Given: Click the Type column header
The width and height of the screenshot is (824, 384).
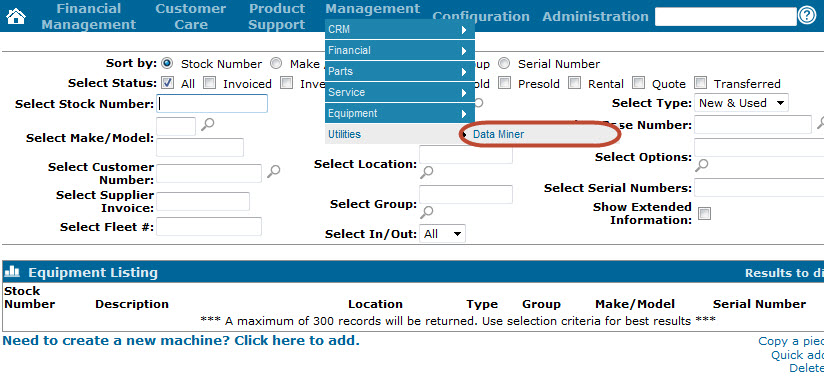Looking at the screenshot, I should tap(482, 304).
